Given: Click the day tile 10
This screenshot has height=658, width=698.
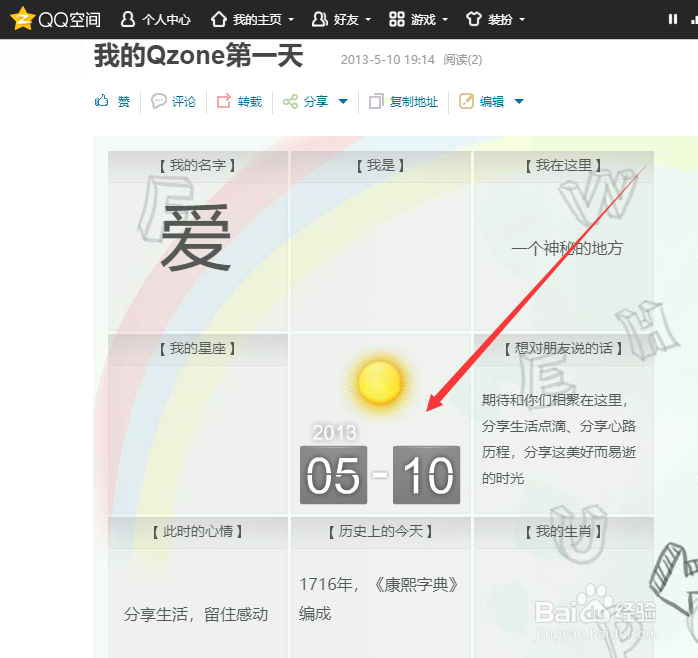Looking at the screenshot, I should tap(426, 475).
